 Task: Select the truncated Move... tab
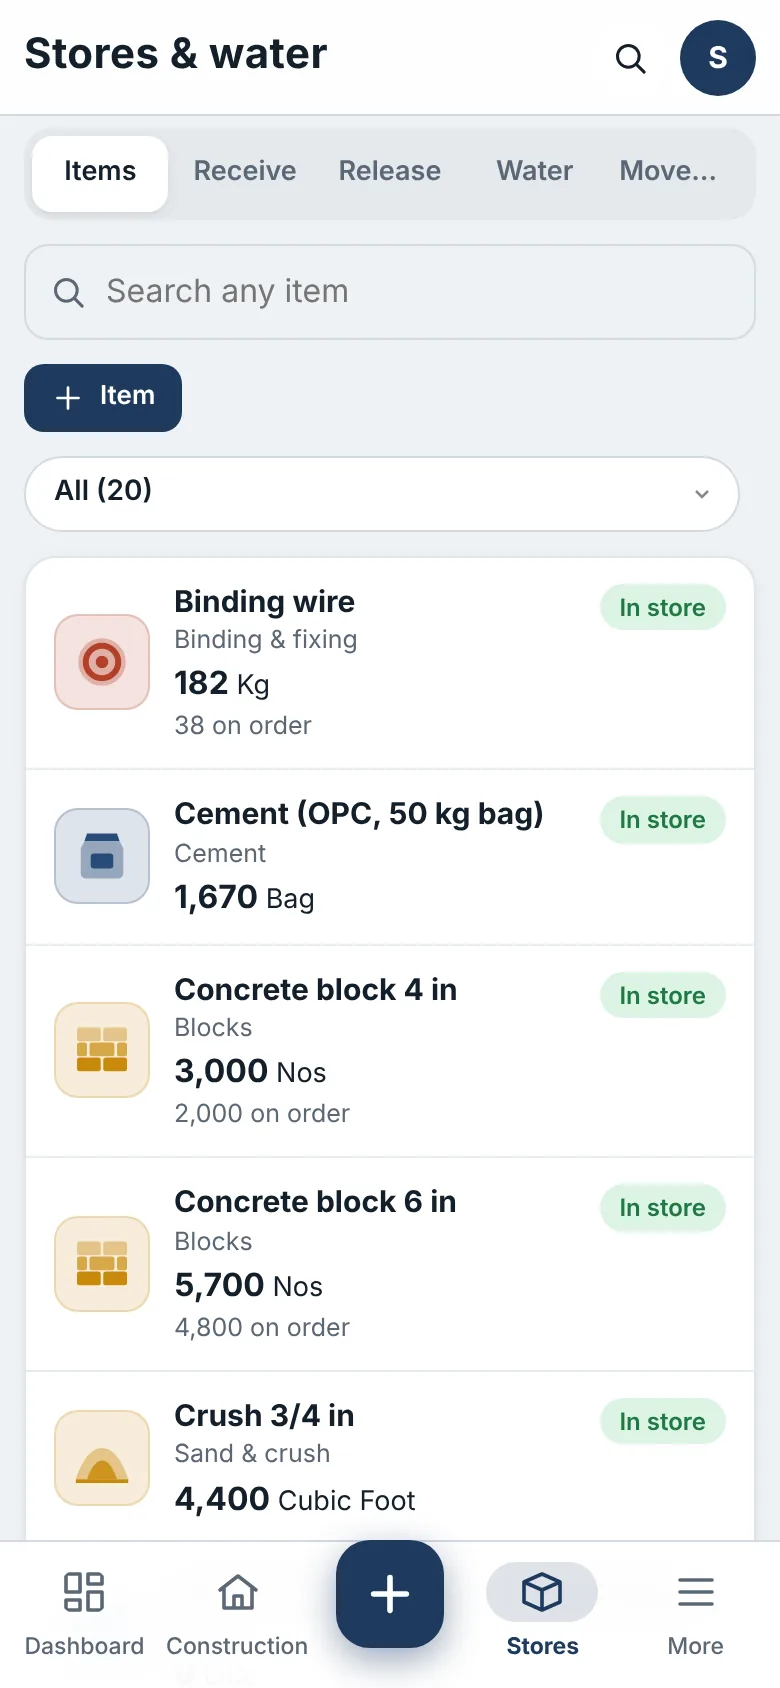(668, 171)
